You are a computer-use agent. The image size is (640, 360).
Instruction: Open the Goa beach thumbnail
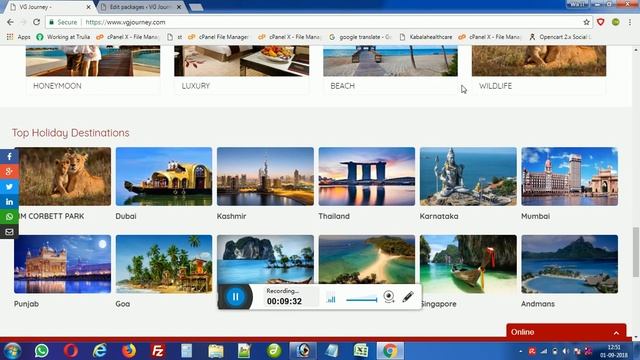click(164, 264)
